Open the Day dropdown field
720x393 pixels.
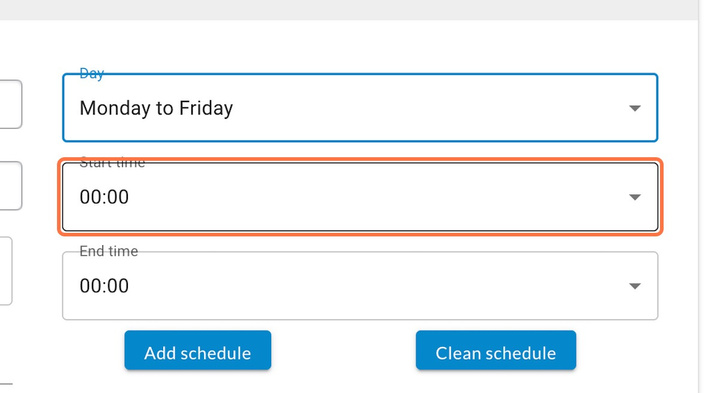tap(360, 107)
